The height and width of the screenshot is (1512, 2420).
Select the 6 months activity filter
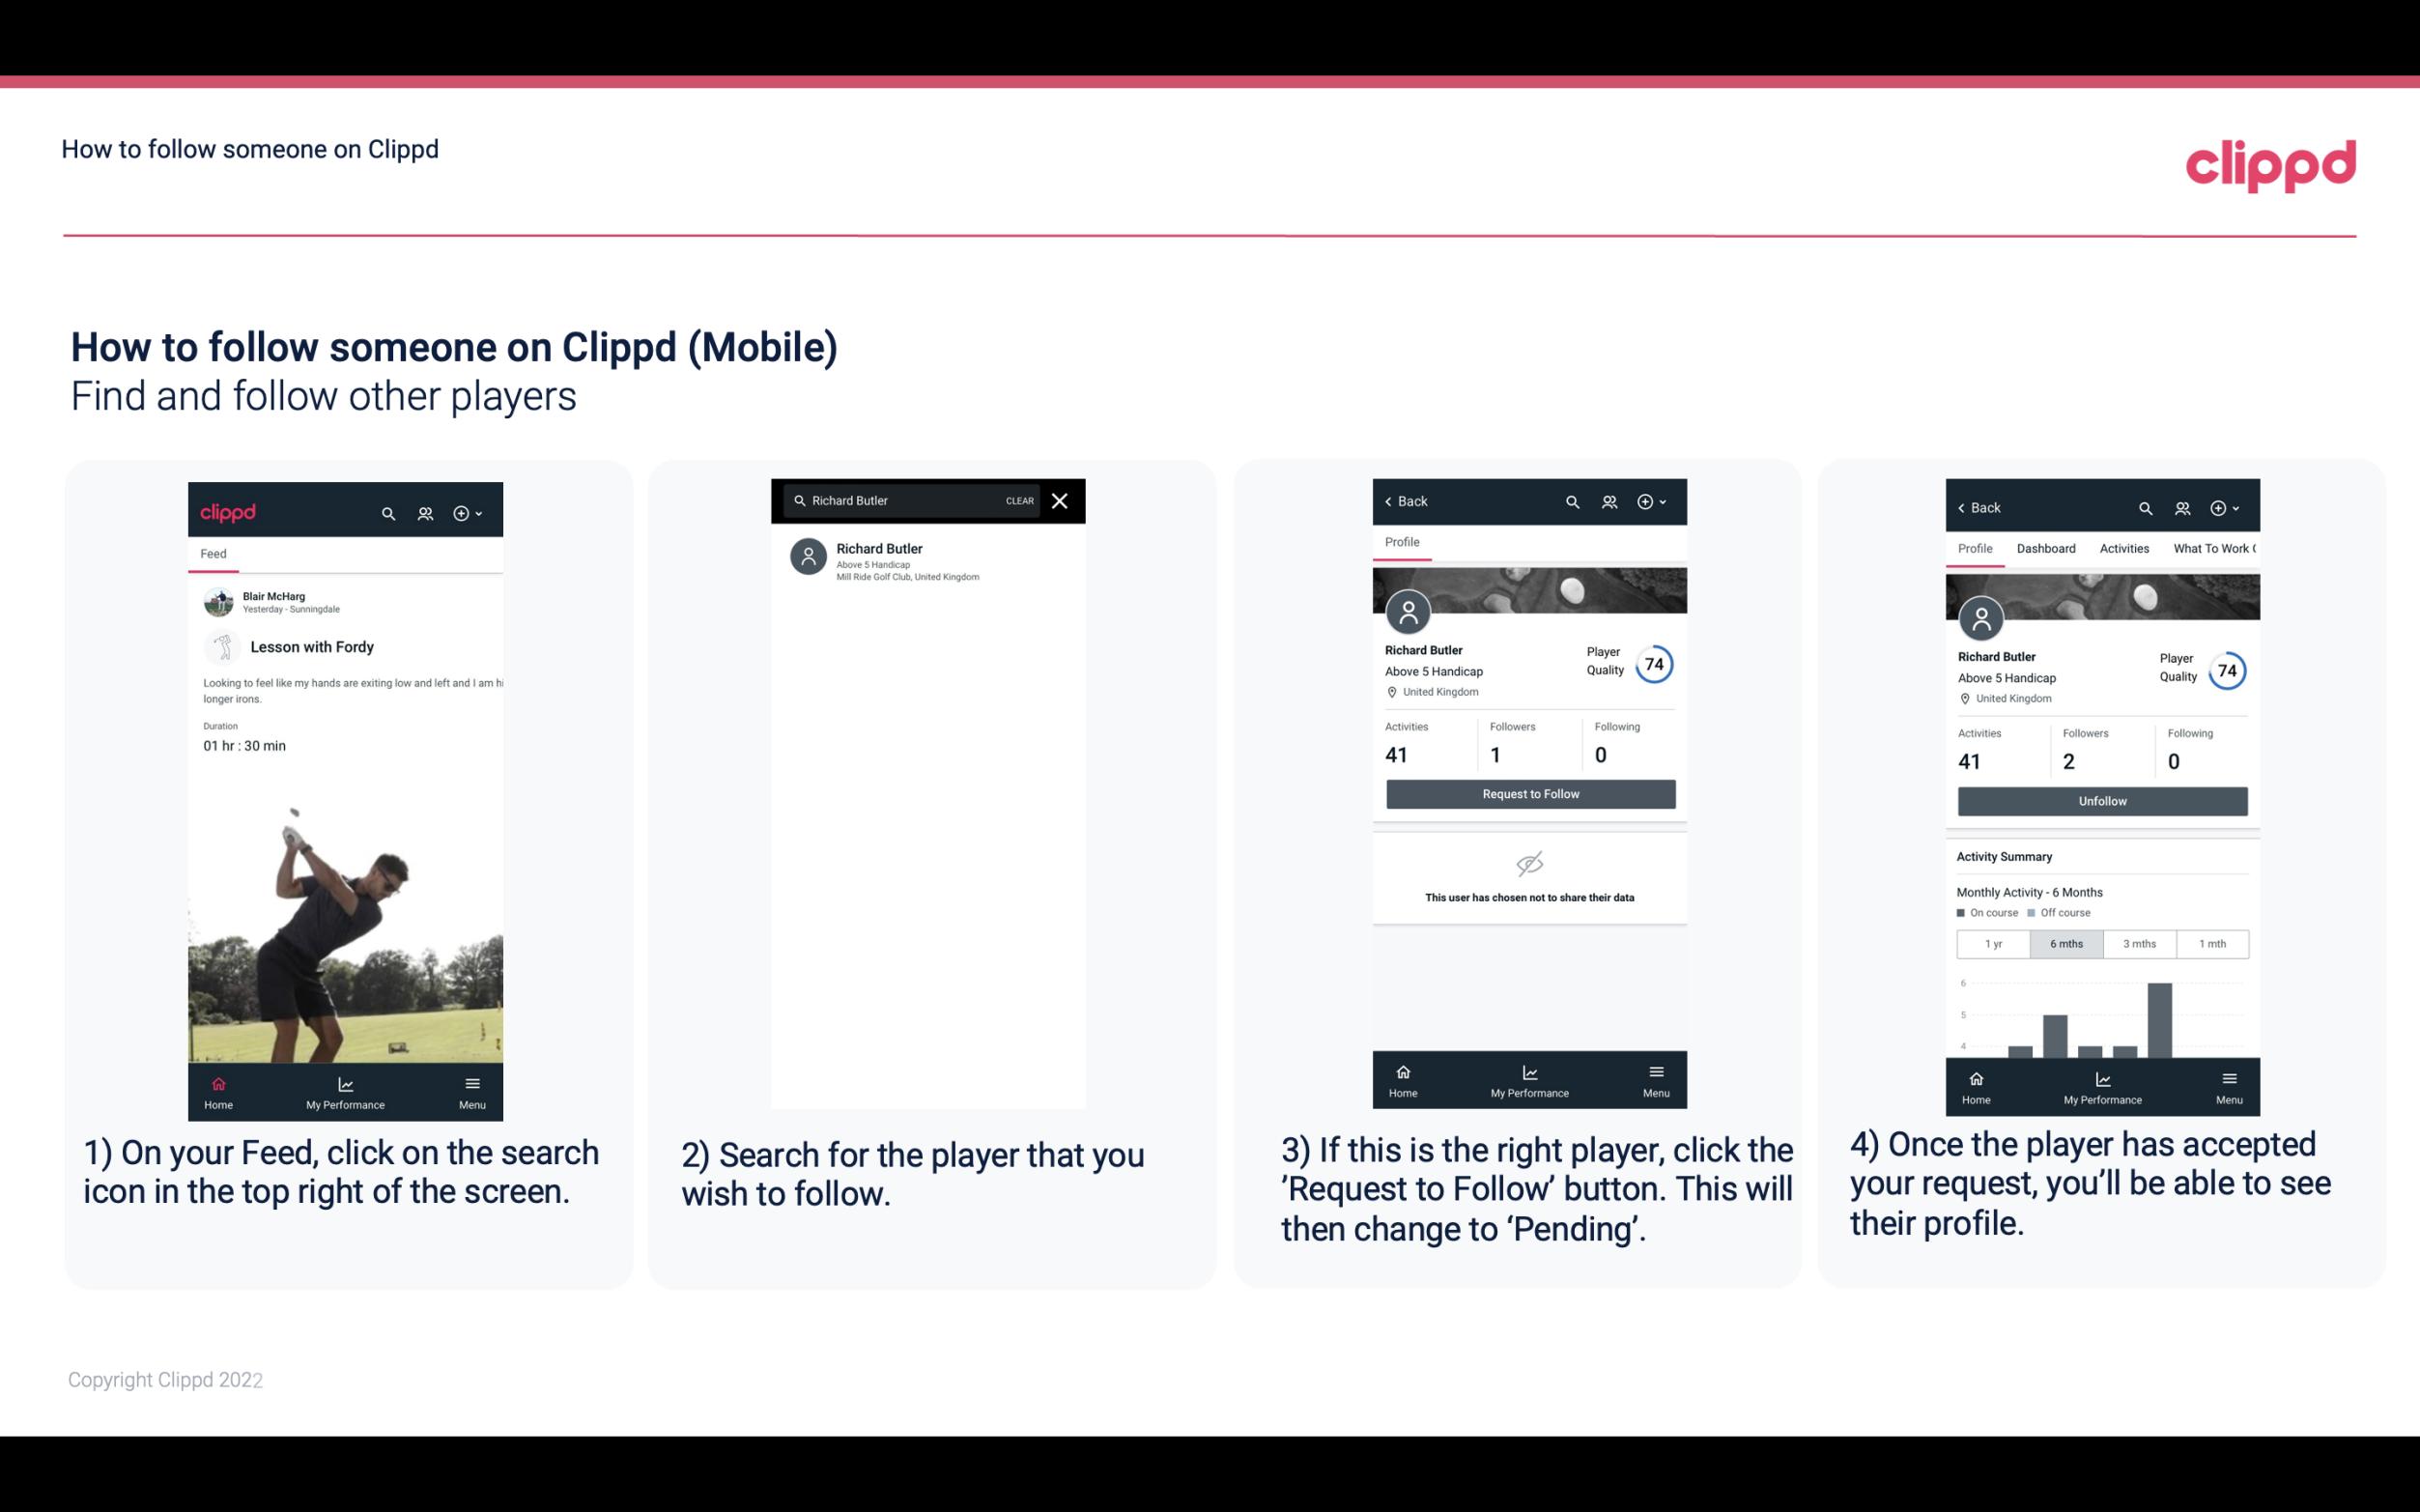click(2064, 942)
